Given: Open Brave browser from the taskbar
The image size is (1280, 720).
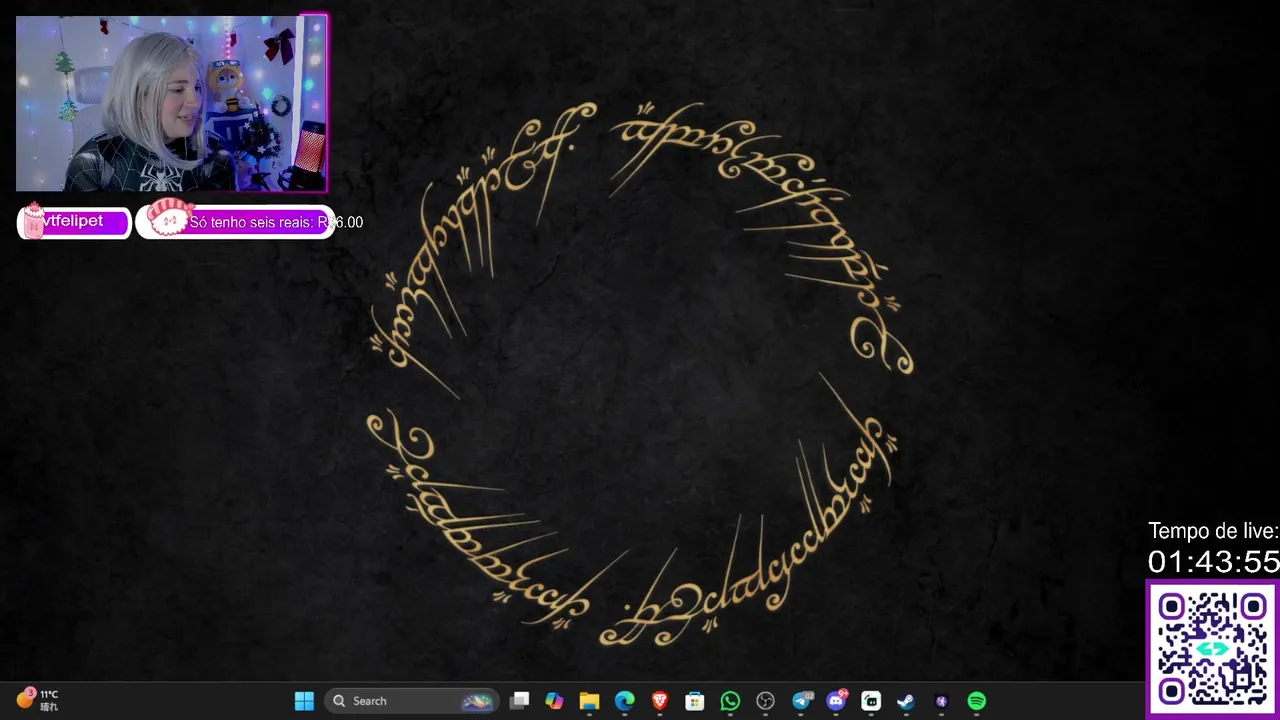Looking at the screenshot, I should (x=660, y=701).
